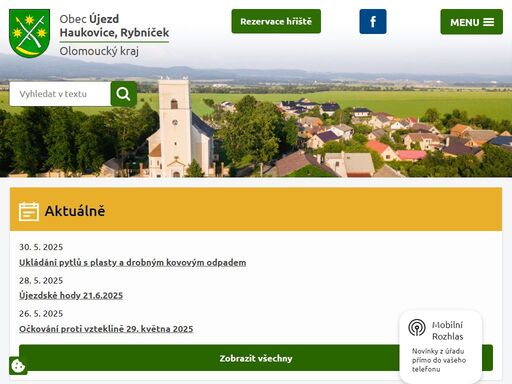Click the date 26. 5. 2025
The image size is (512, 384).
(41, 314)
